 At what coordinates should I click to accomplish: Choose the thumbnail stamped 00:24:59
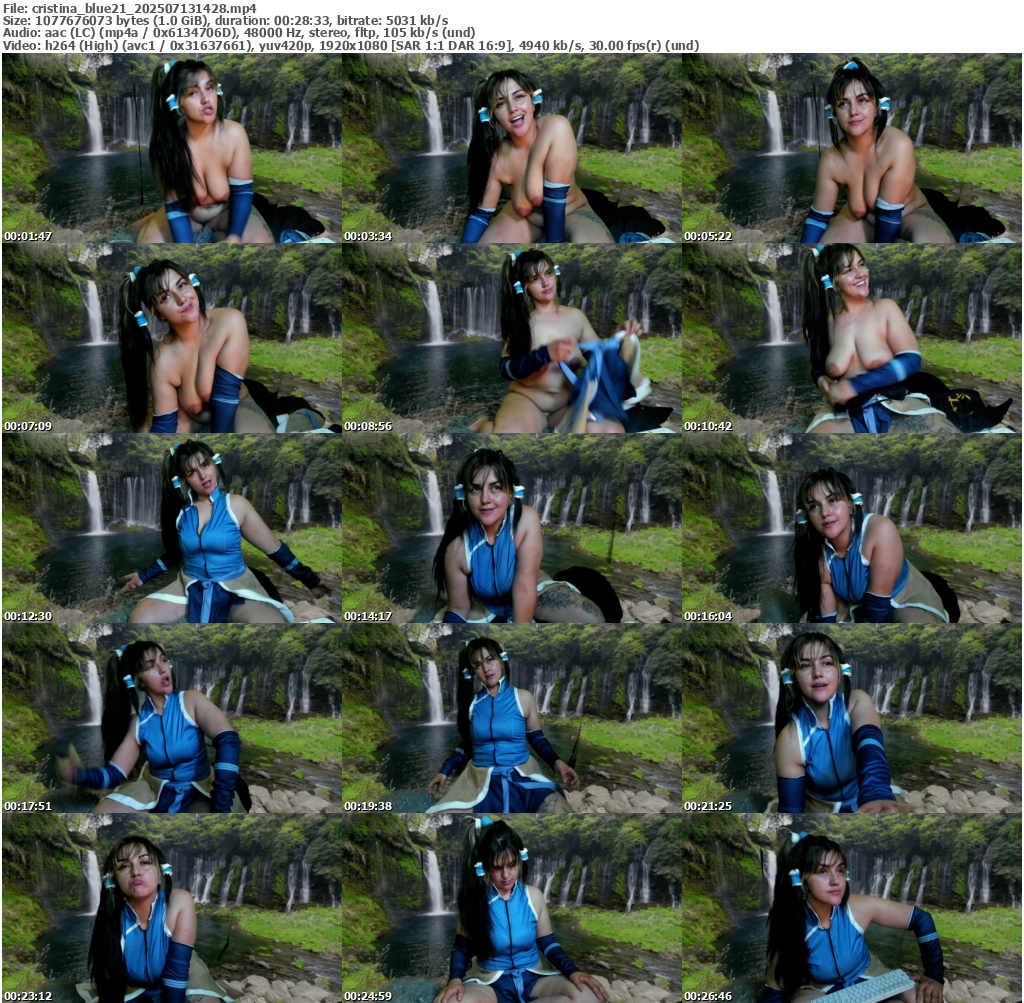click(x=511, y=908)
